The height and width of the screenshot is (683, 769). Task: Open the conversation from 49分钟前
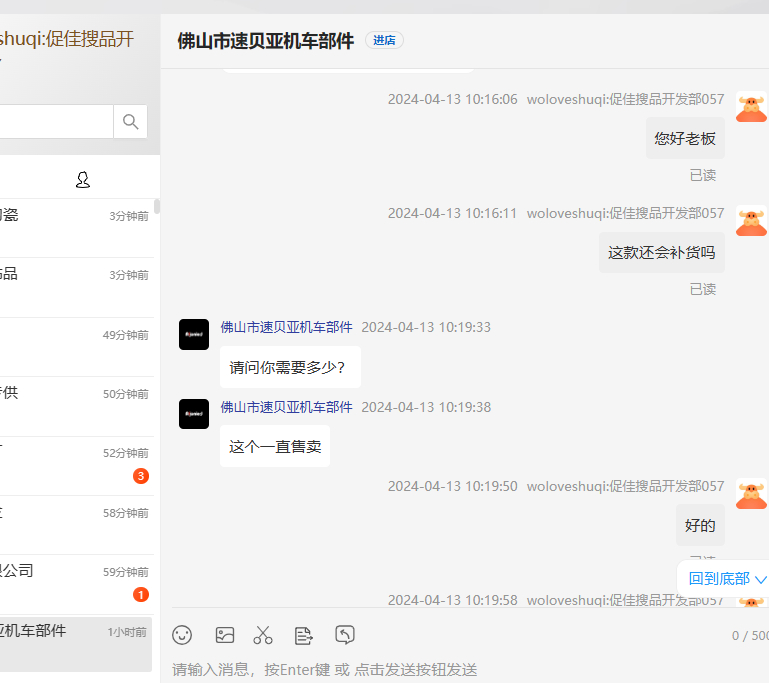[x=75, y=346]
